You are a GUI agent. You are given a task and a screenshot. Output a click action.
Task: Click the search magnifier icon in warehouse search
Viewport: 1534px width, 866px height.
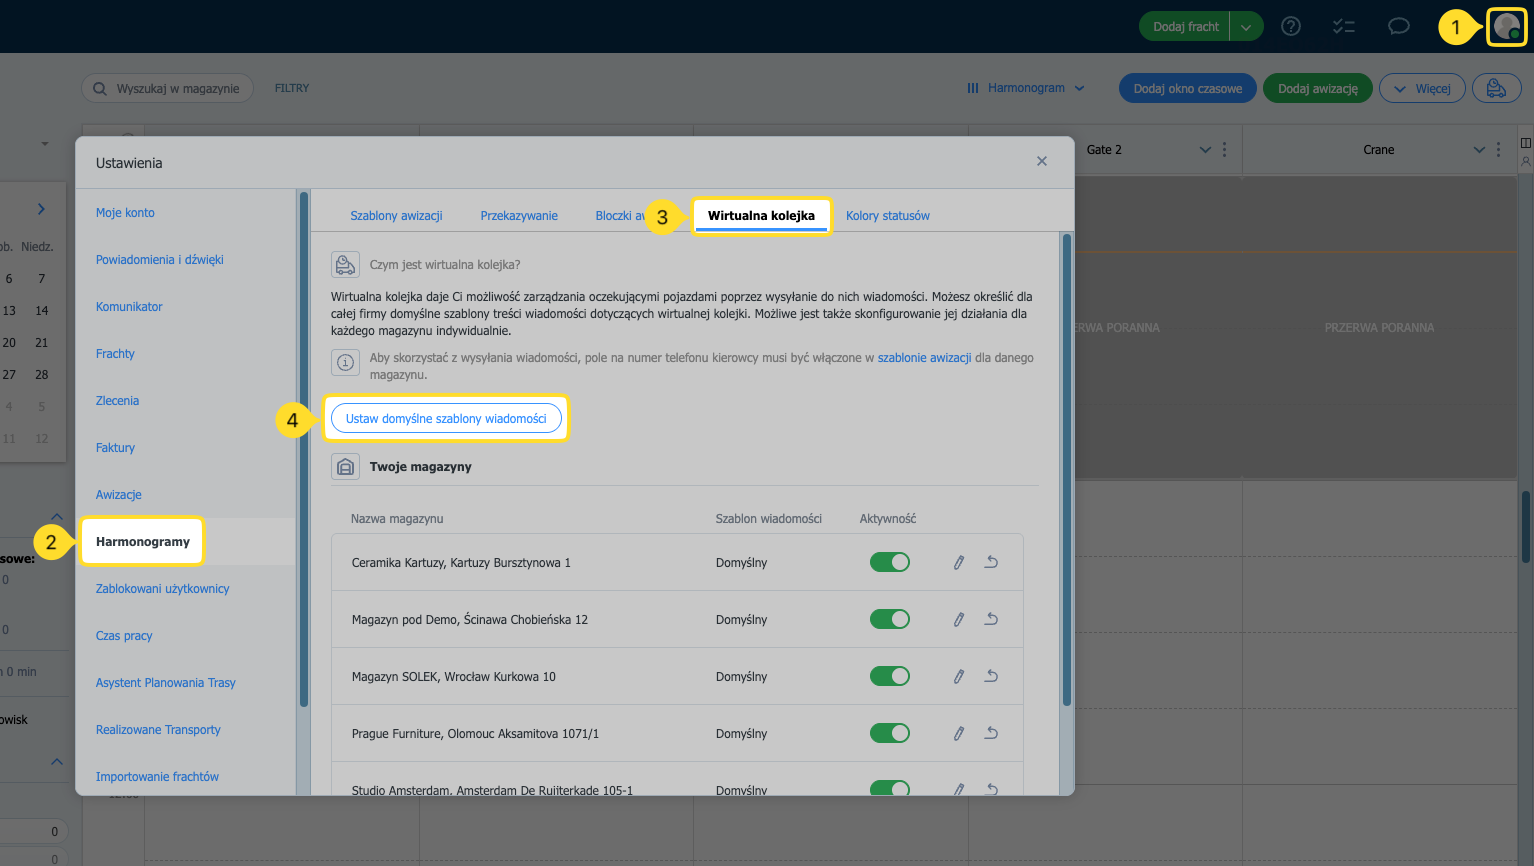click(x=100, y=89)
